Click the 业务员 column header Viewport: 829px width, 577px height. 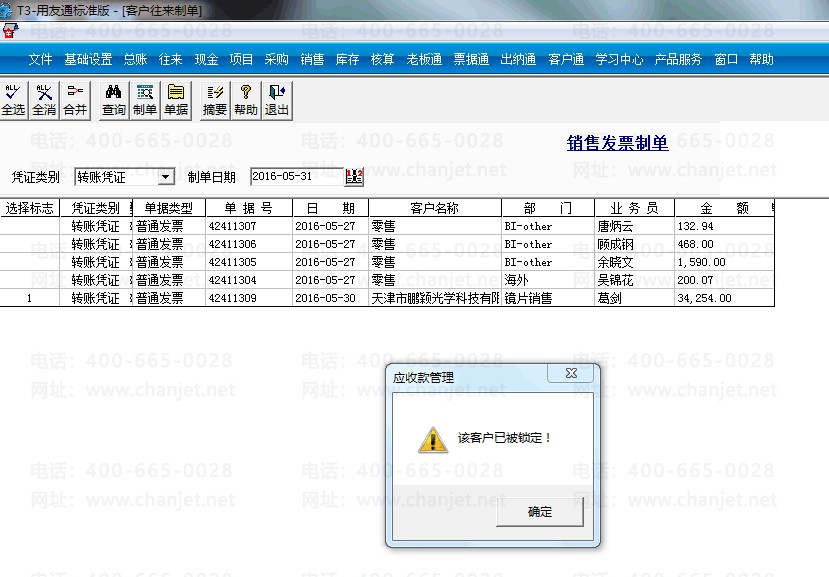click(x=634, y=208)
